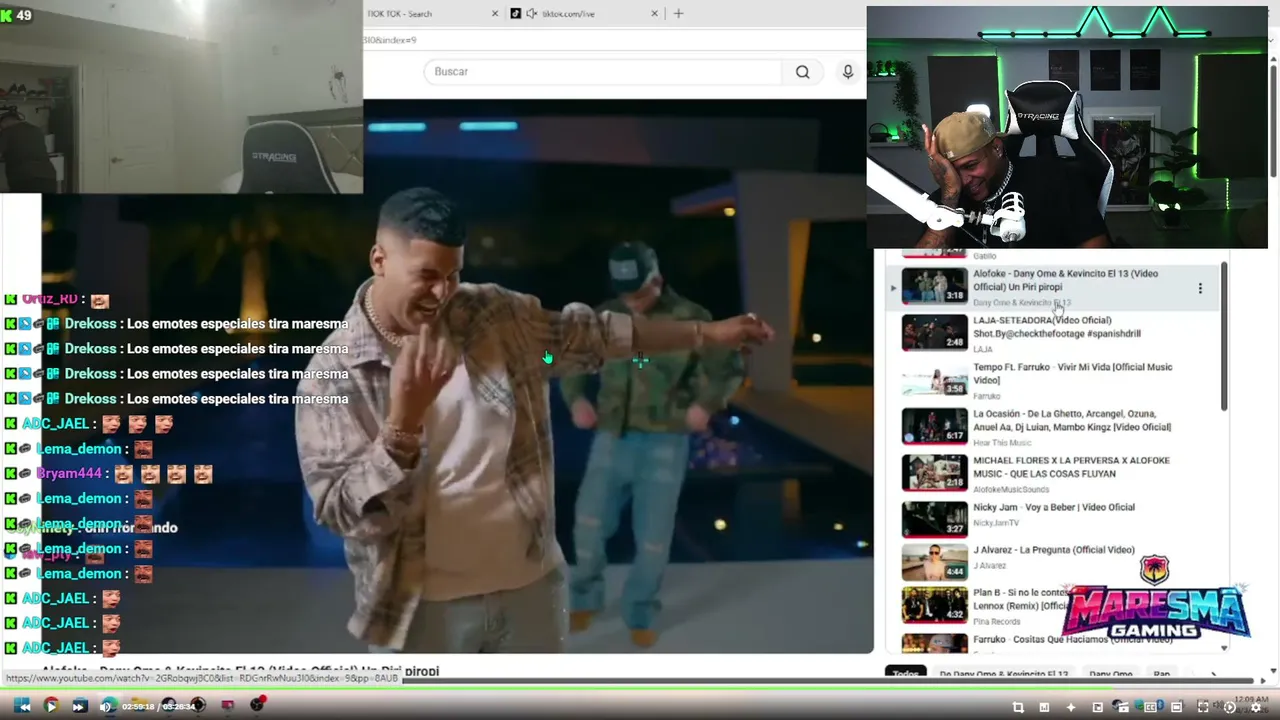The height and width of the screenshot is (720, 1280).
Task: Toggle theater mode in the player bar
Action: [1177, 707]
